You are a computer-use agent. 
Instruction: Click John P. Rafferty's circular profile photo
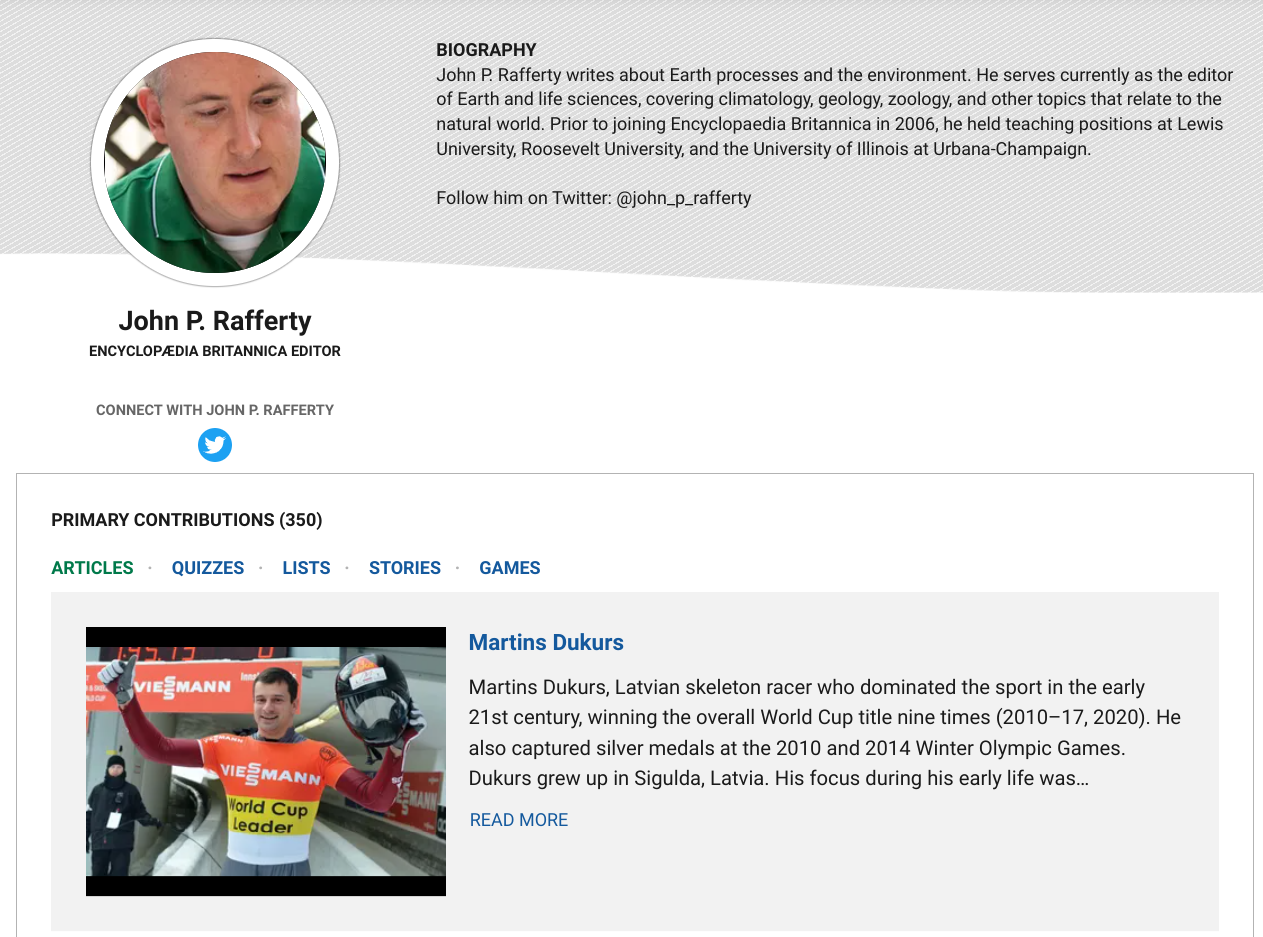tap(215, 162)
